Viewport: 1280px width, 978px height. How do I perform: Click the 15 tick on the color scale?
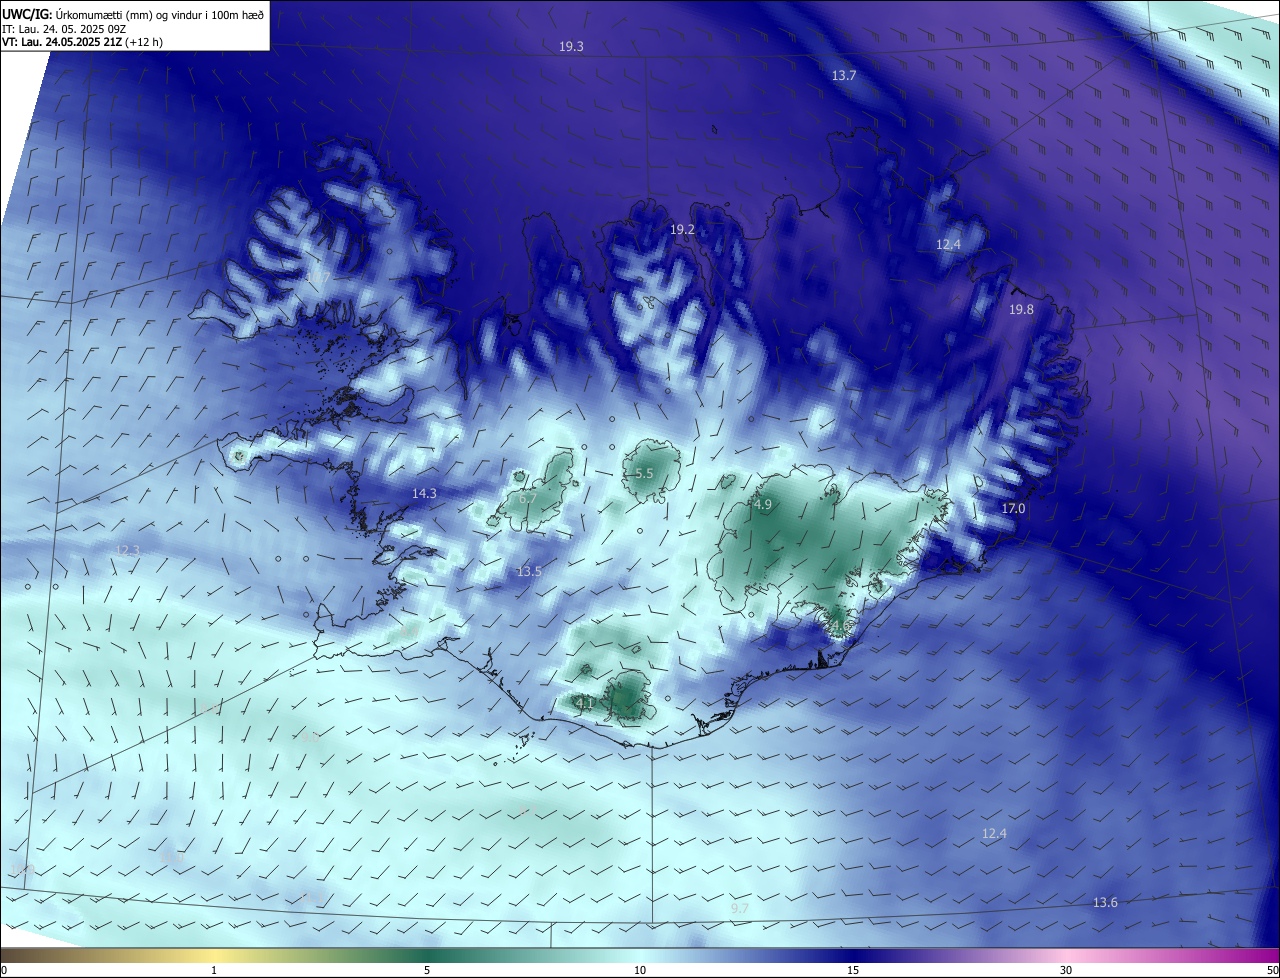(x=853, y=970)
